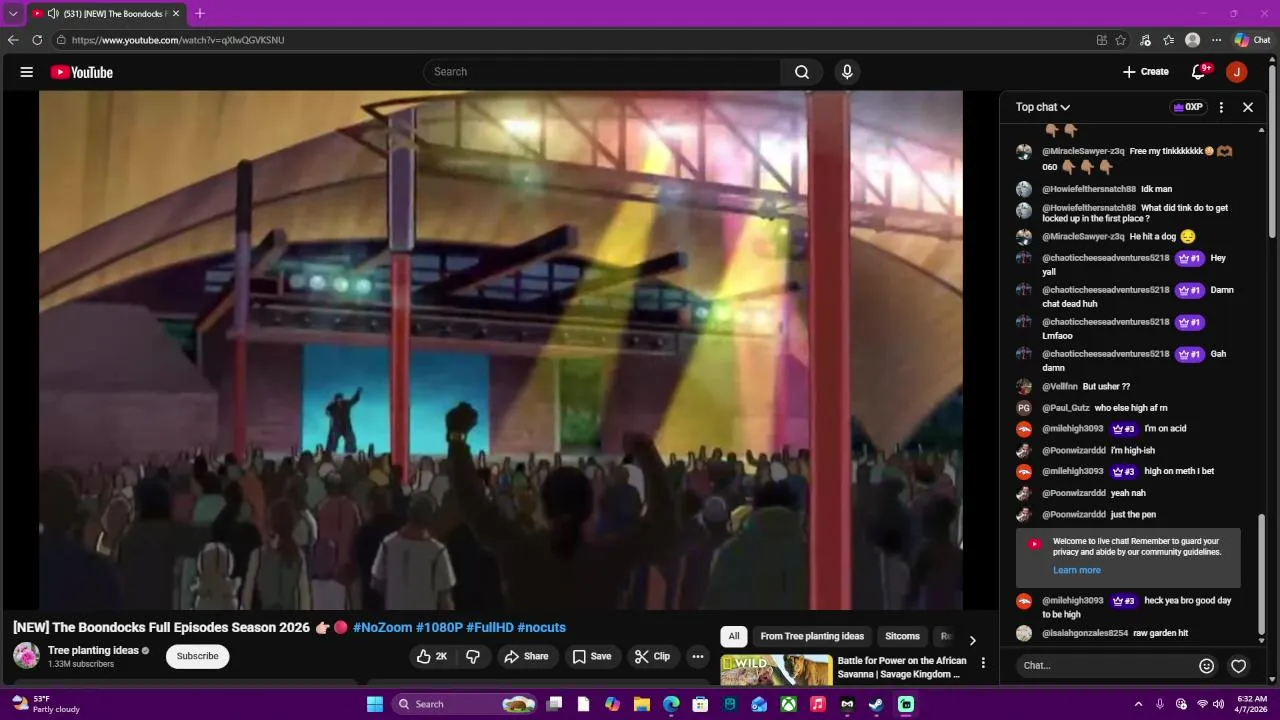Go to the YouTube home logo
The height and width of the screenshot is (720, 1280).
click(x=81, y=72)
